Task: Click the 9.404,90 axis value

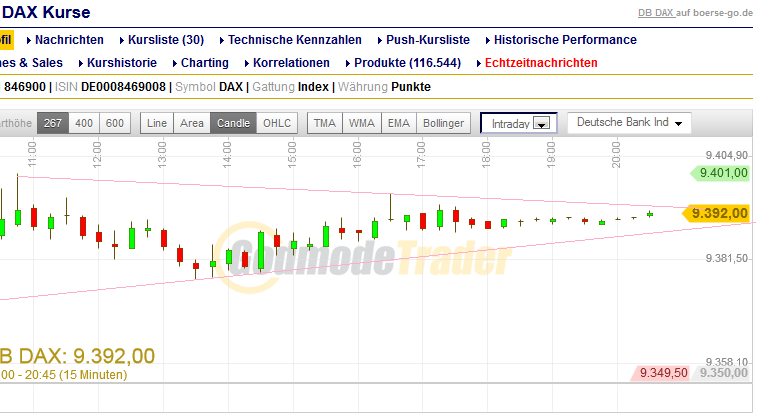Action: pos(727,155)
